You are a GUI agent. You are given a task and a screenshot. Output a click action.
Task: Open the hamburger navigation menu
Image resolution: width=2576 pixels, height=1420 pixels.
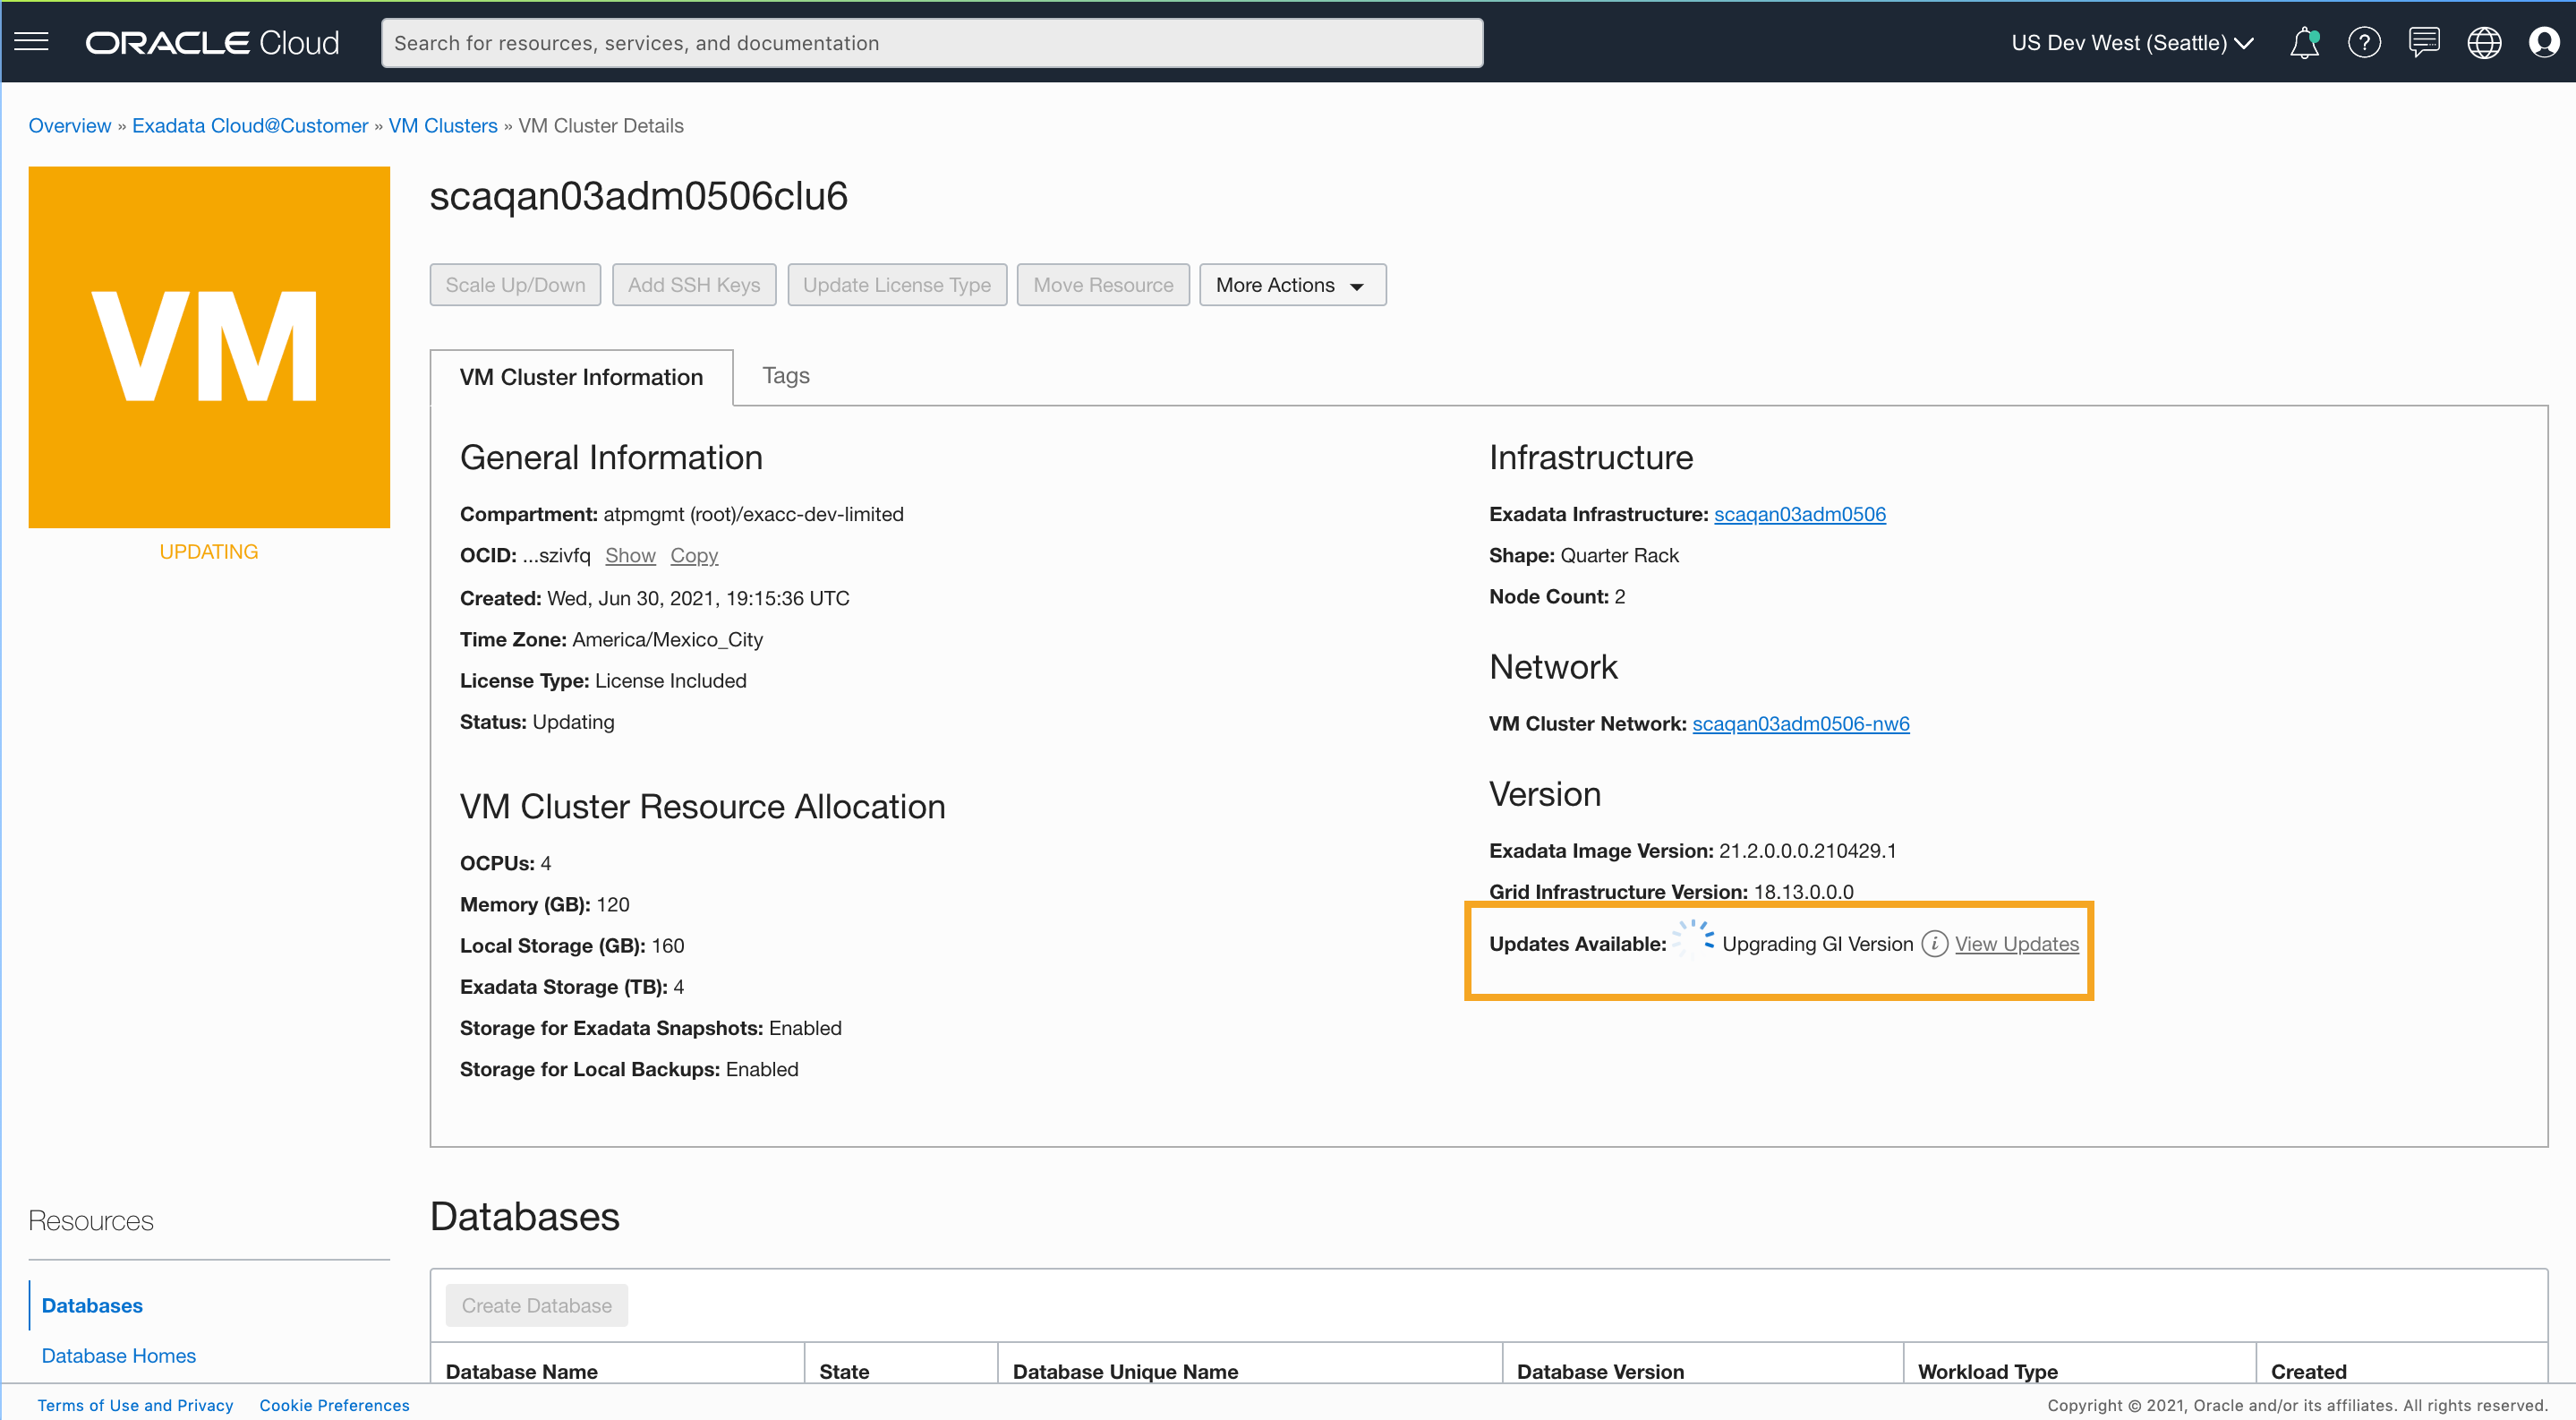coord(31,42)
